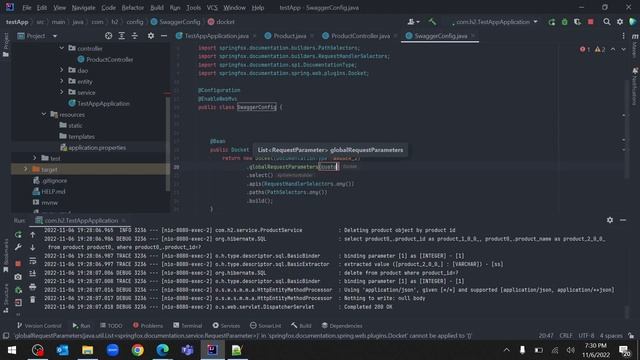Close the SwaggerConfig.java tab
This screenshot has height=360, width=640.
tap(473, 36)
